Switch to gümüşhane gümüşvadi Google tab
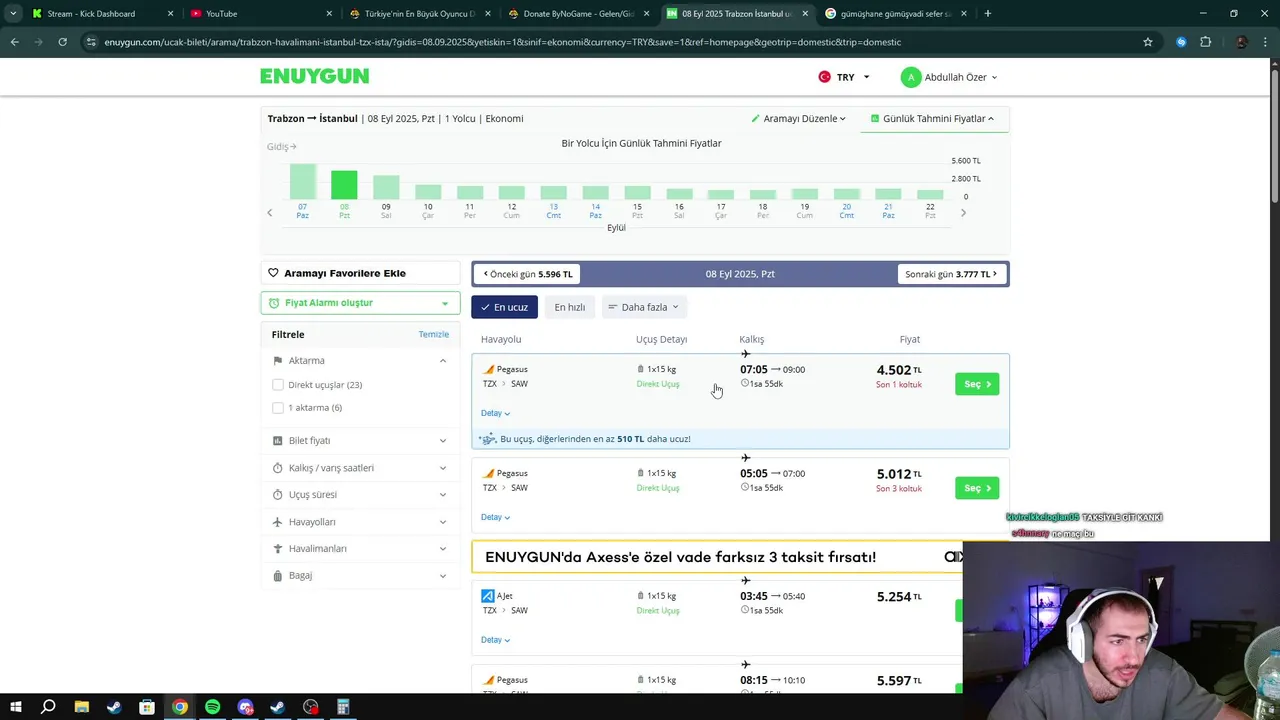This screenshot has height=720, width=1280. click(x=894, y=14)
